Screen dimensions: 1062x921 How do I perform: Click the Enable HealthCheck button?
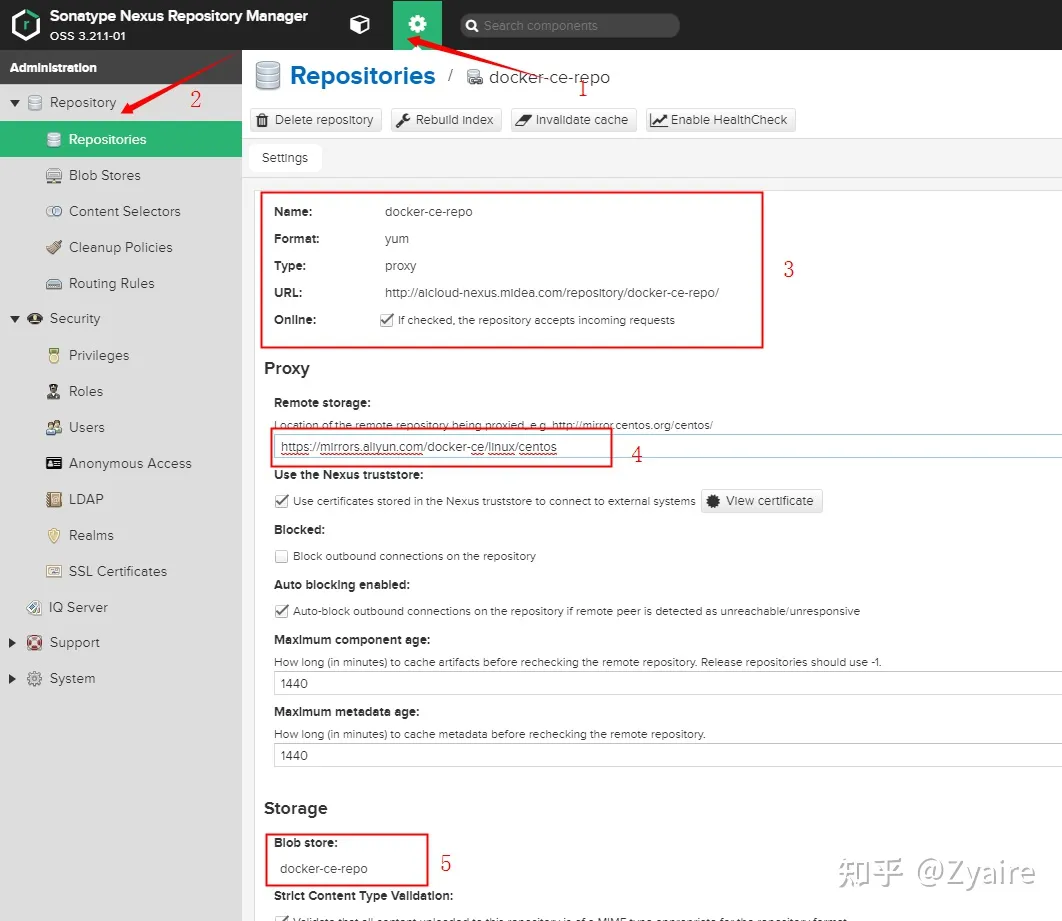pos(720,120)
